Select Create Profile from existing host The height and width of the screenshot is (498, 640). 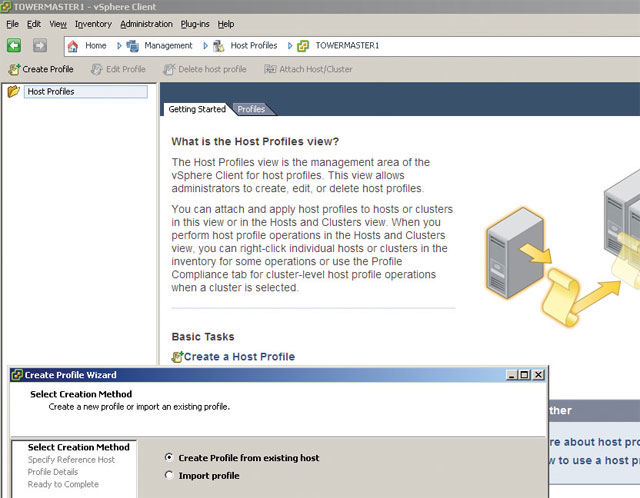click(x=169, y=458)
